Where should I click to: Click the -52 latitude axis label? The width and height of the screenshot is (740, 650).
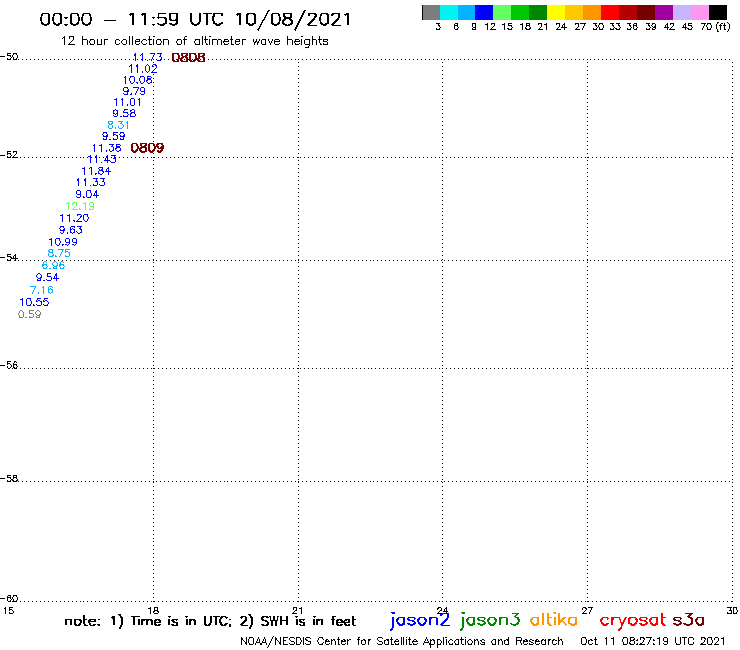(9, 155)
